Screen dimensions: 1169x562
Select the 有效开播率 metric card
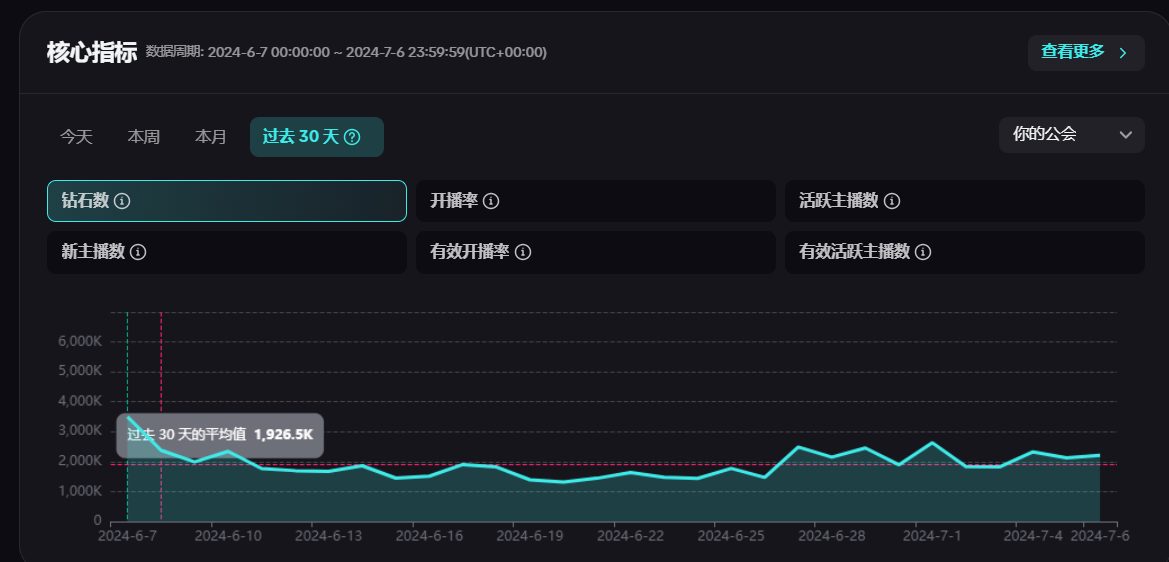596,252
